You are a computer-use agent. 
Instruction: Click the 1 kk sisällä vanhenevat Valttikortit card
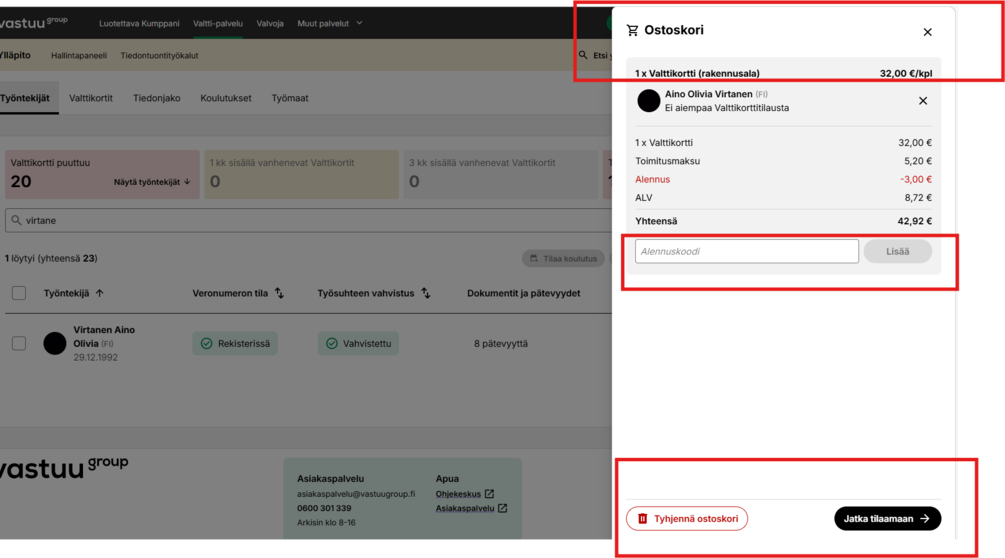click(301, 174)
